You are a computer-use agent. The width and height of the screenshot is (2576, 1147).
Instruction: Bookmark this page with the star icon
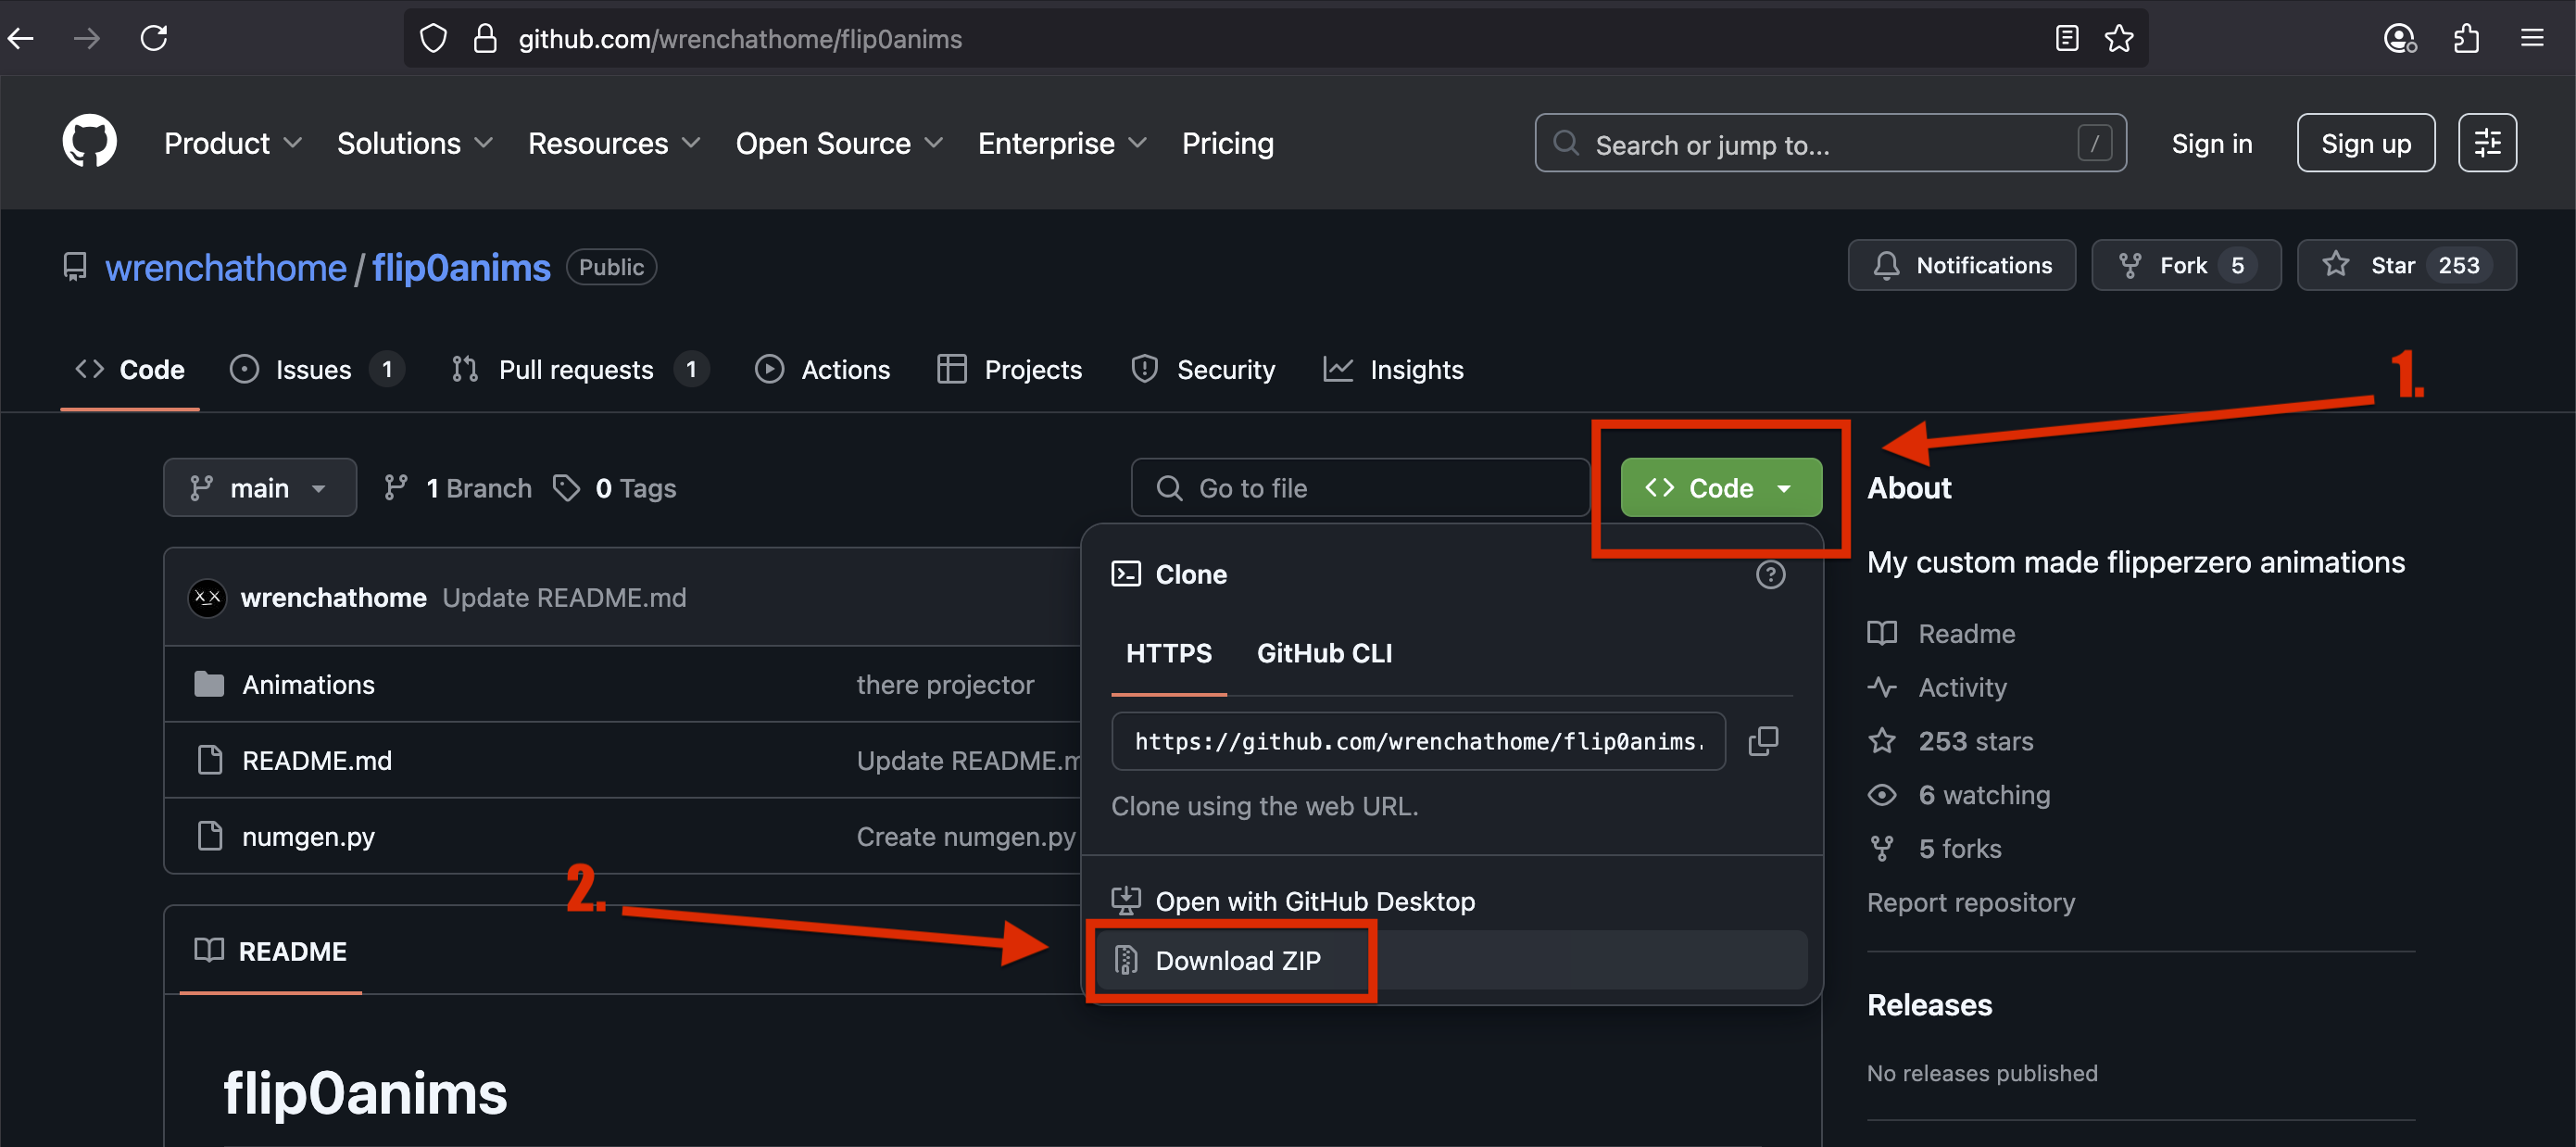click(2118, 39)
